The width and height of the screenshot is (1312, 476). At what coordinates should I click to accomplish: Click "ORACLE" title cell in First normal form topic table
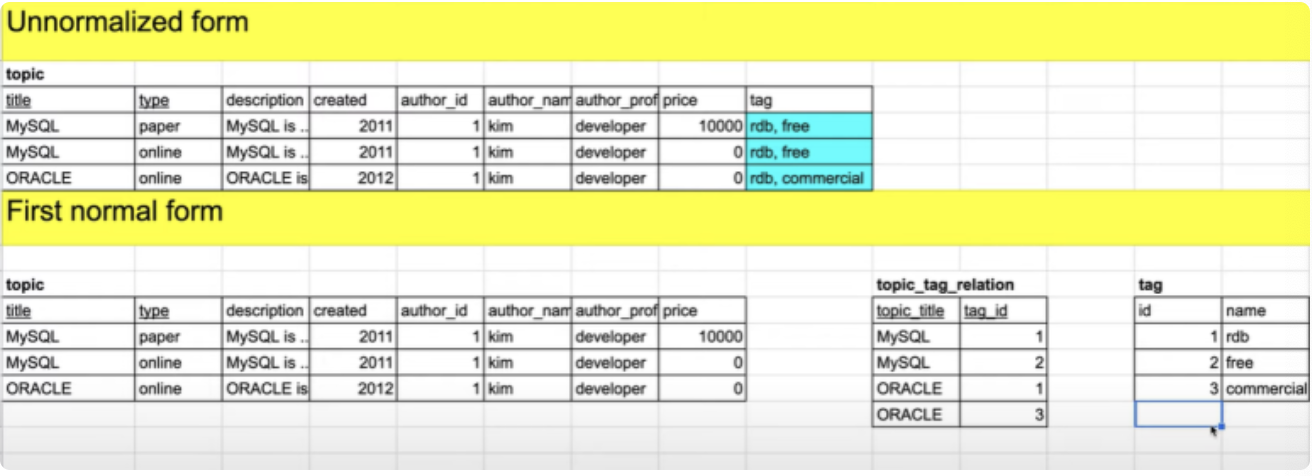point(68,389)
